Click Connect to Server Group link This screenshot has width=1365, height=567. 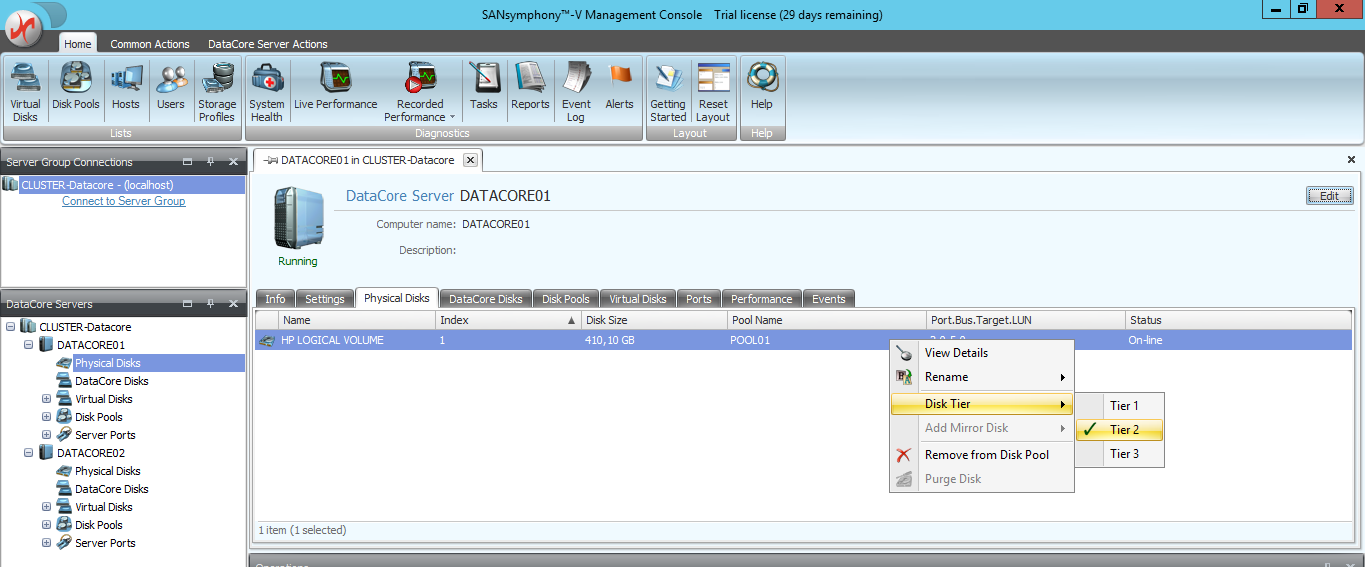(x=124, y=201)
